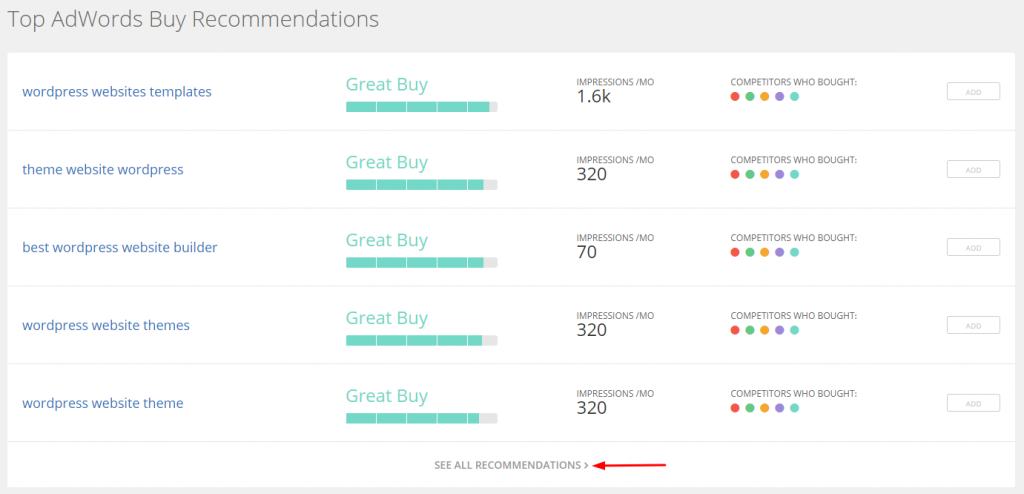The height and width of the screenshot is (494, 1024).
Task: Expand See All Recommendations
Action: (511, 465)
